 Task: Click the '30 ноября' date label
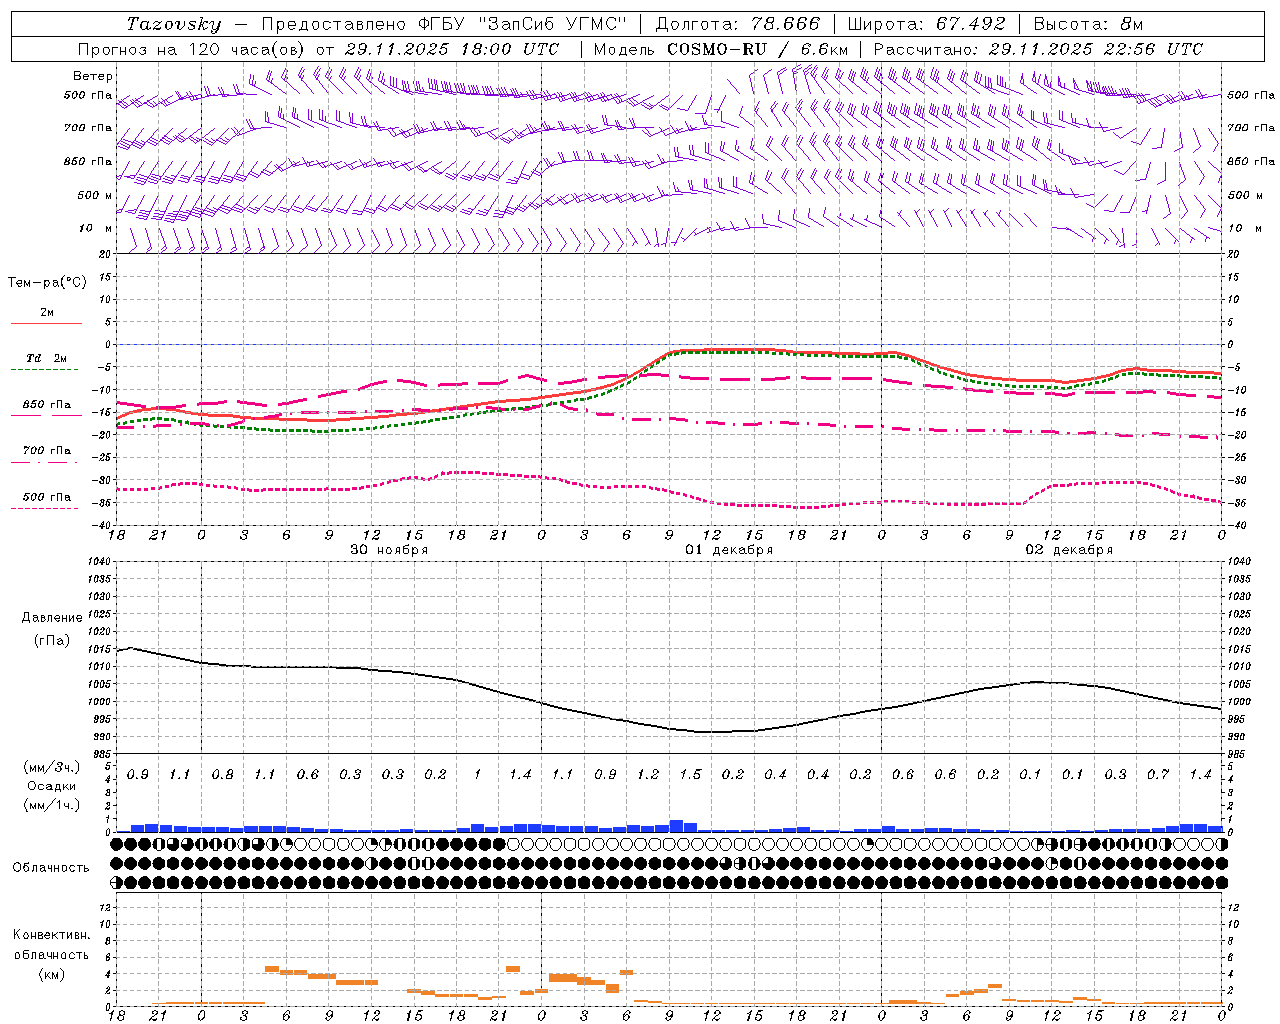tap(389, 550)
